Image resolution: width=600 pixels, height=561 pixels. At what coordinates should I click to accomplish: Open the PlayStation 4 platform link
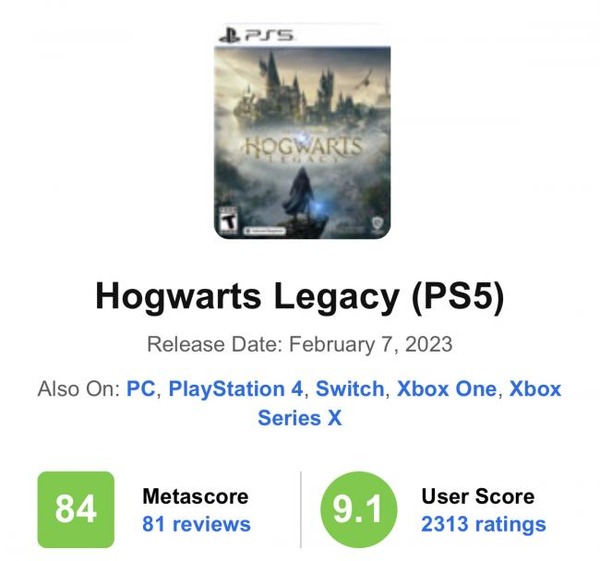point(235,388)
